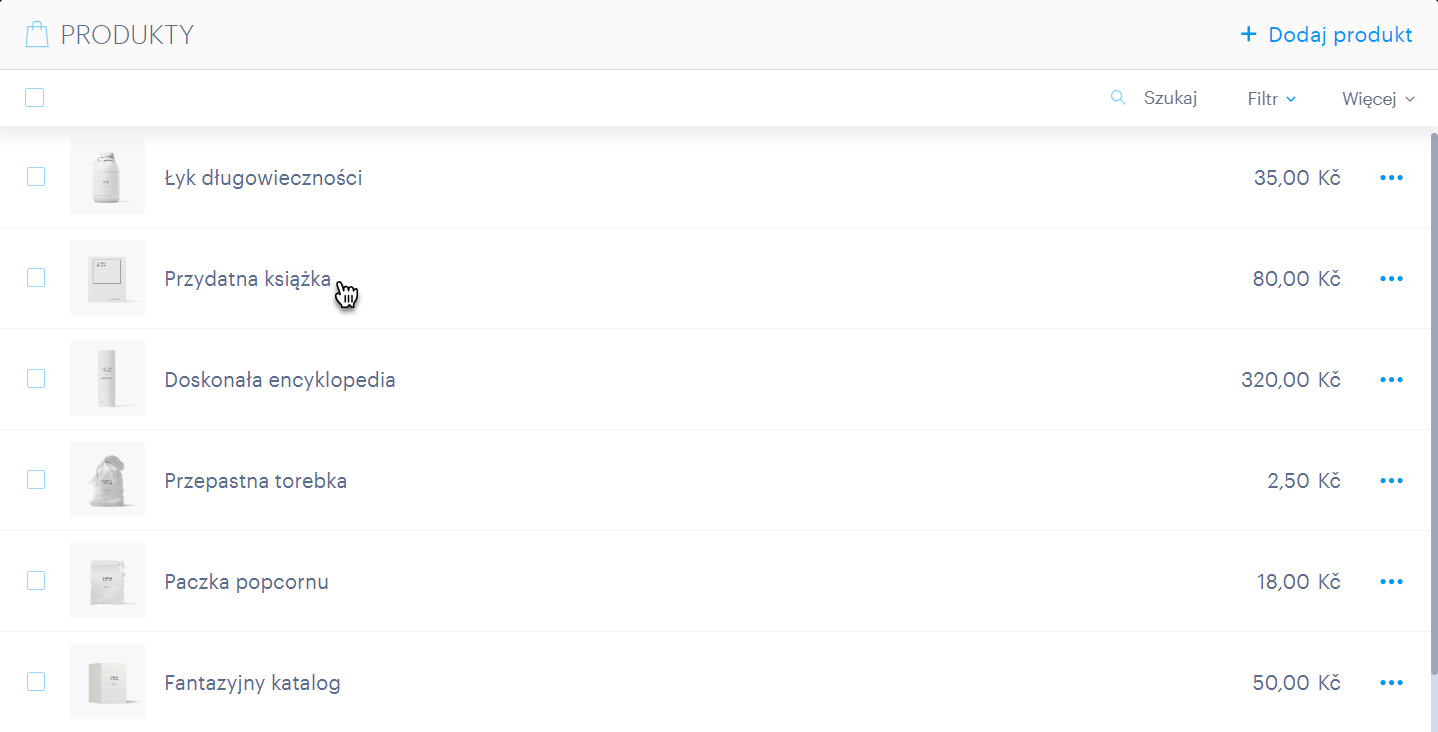
Task: Check the box for Łyk długowieczności
Action: click(36, 177)
